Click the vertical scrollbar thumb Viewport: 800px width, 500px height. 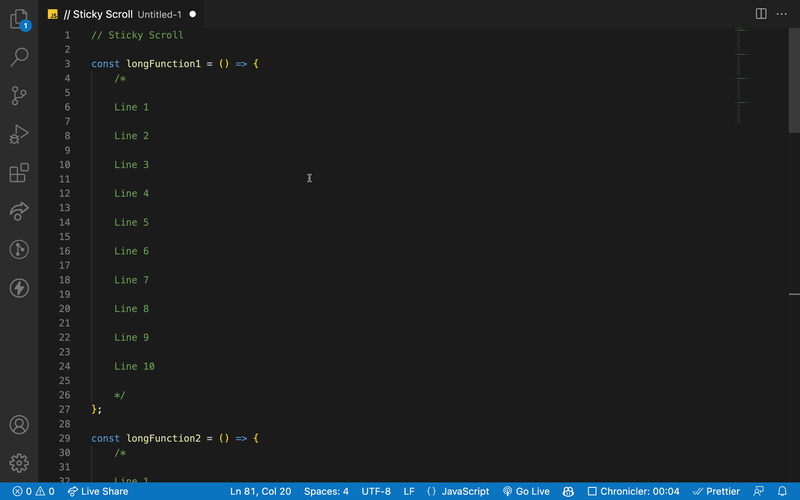coord(794,81)
